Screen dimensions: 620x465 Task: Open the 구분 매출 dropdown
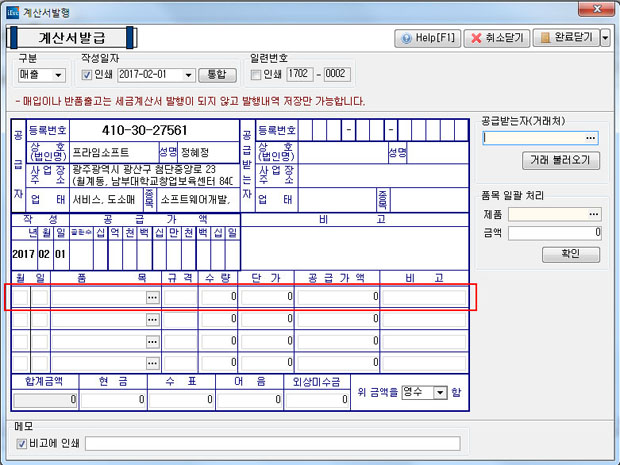tap(58, 75)
